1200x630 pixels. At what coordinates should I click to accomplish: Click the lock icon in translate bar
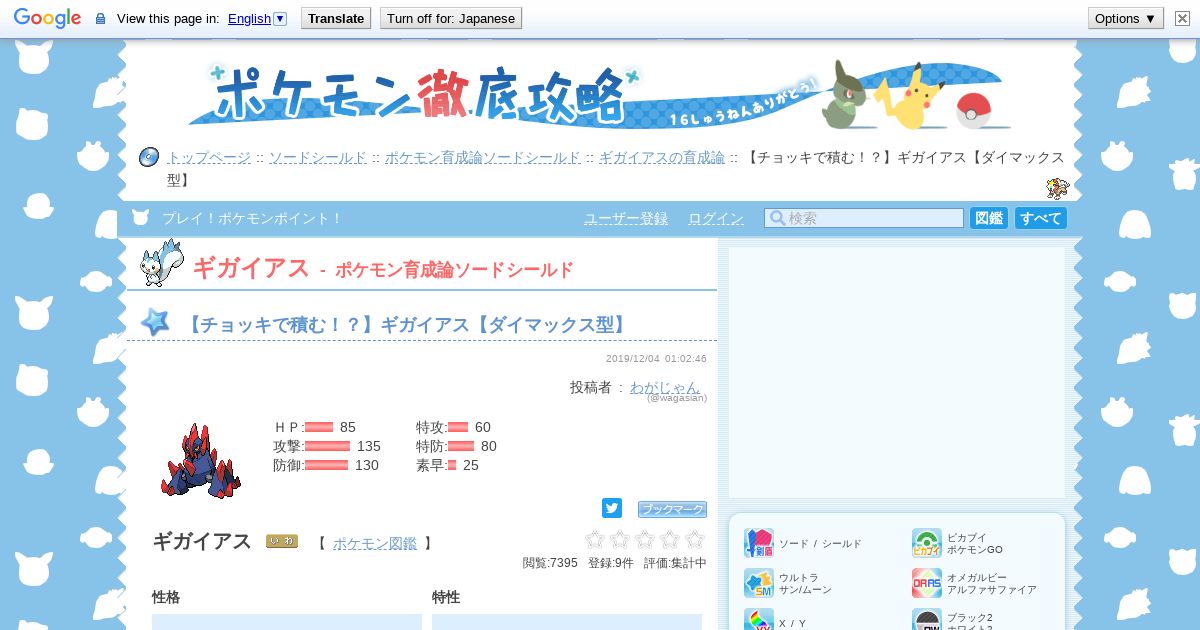100,19
